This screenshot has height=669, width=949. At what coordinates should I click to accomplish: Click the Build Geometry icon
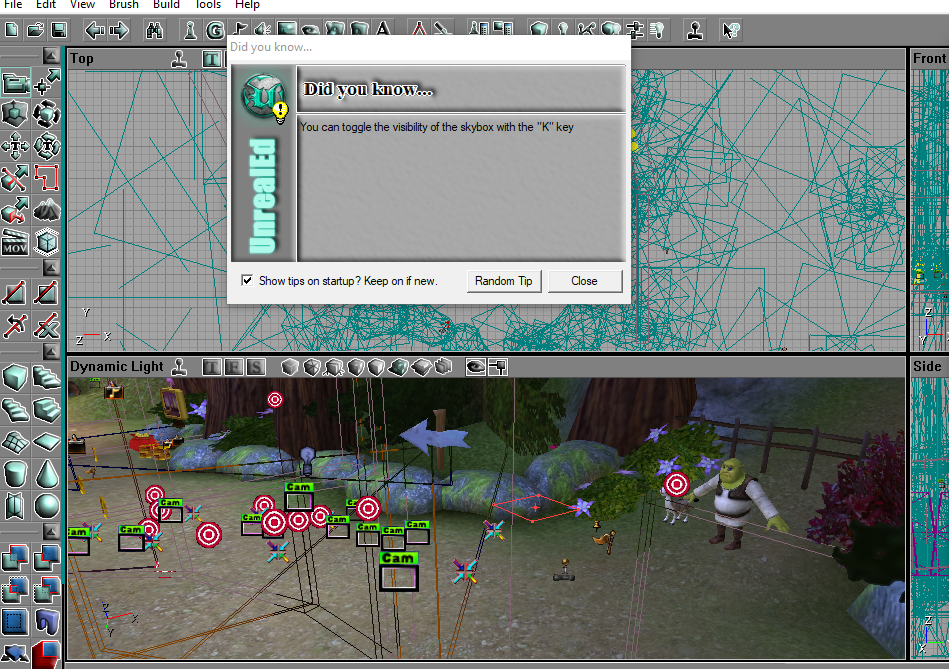pyautogui.click(x=539, y=30)
